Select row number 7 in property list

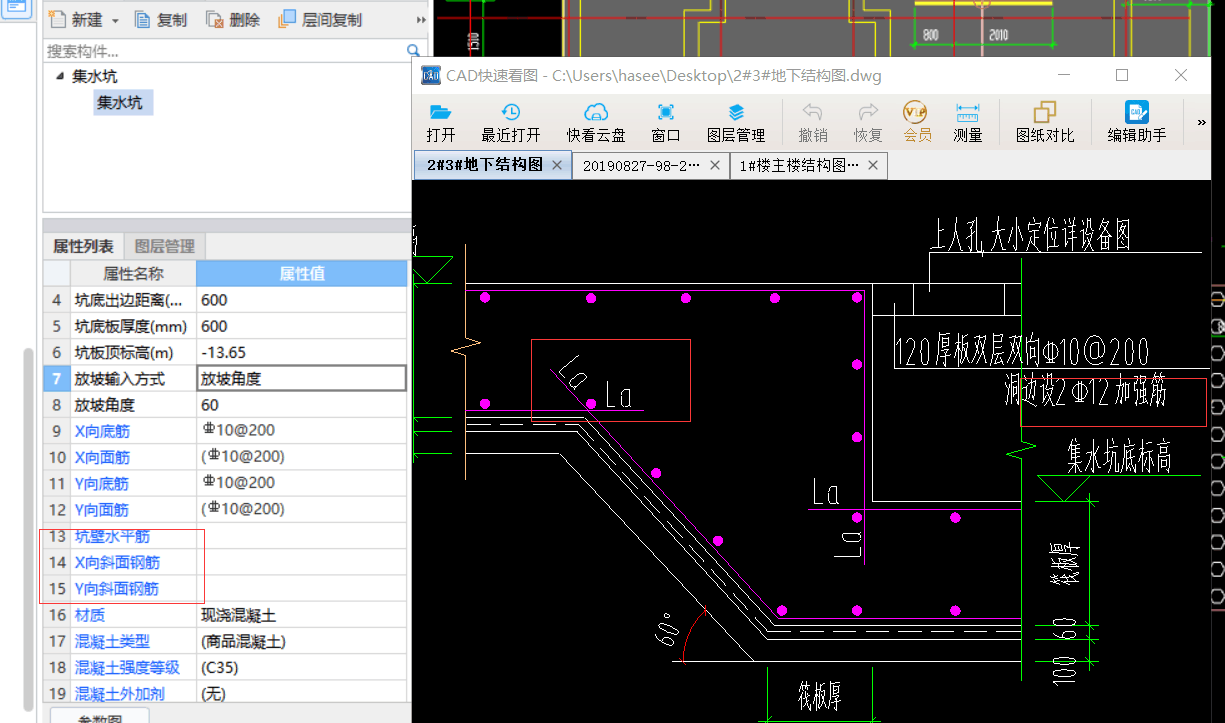point(57,379)
